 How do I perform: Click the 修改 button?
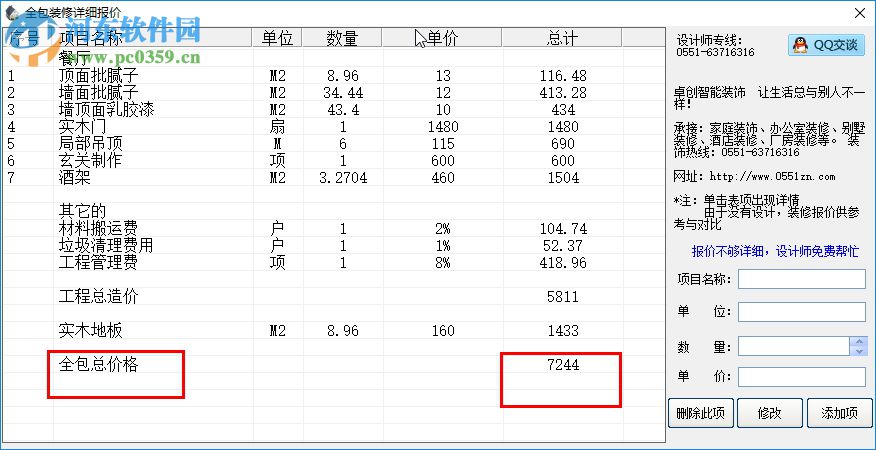pos(769,413)
